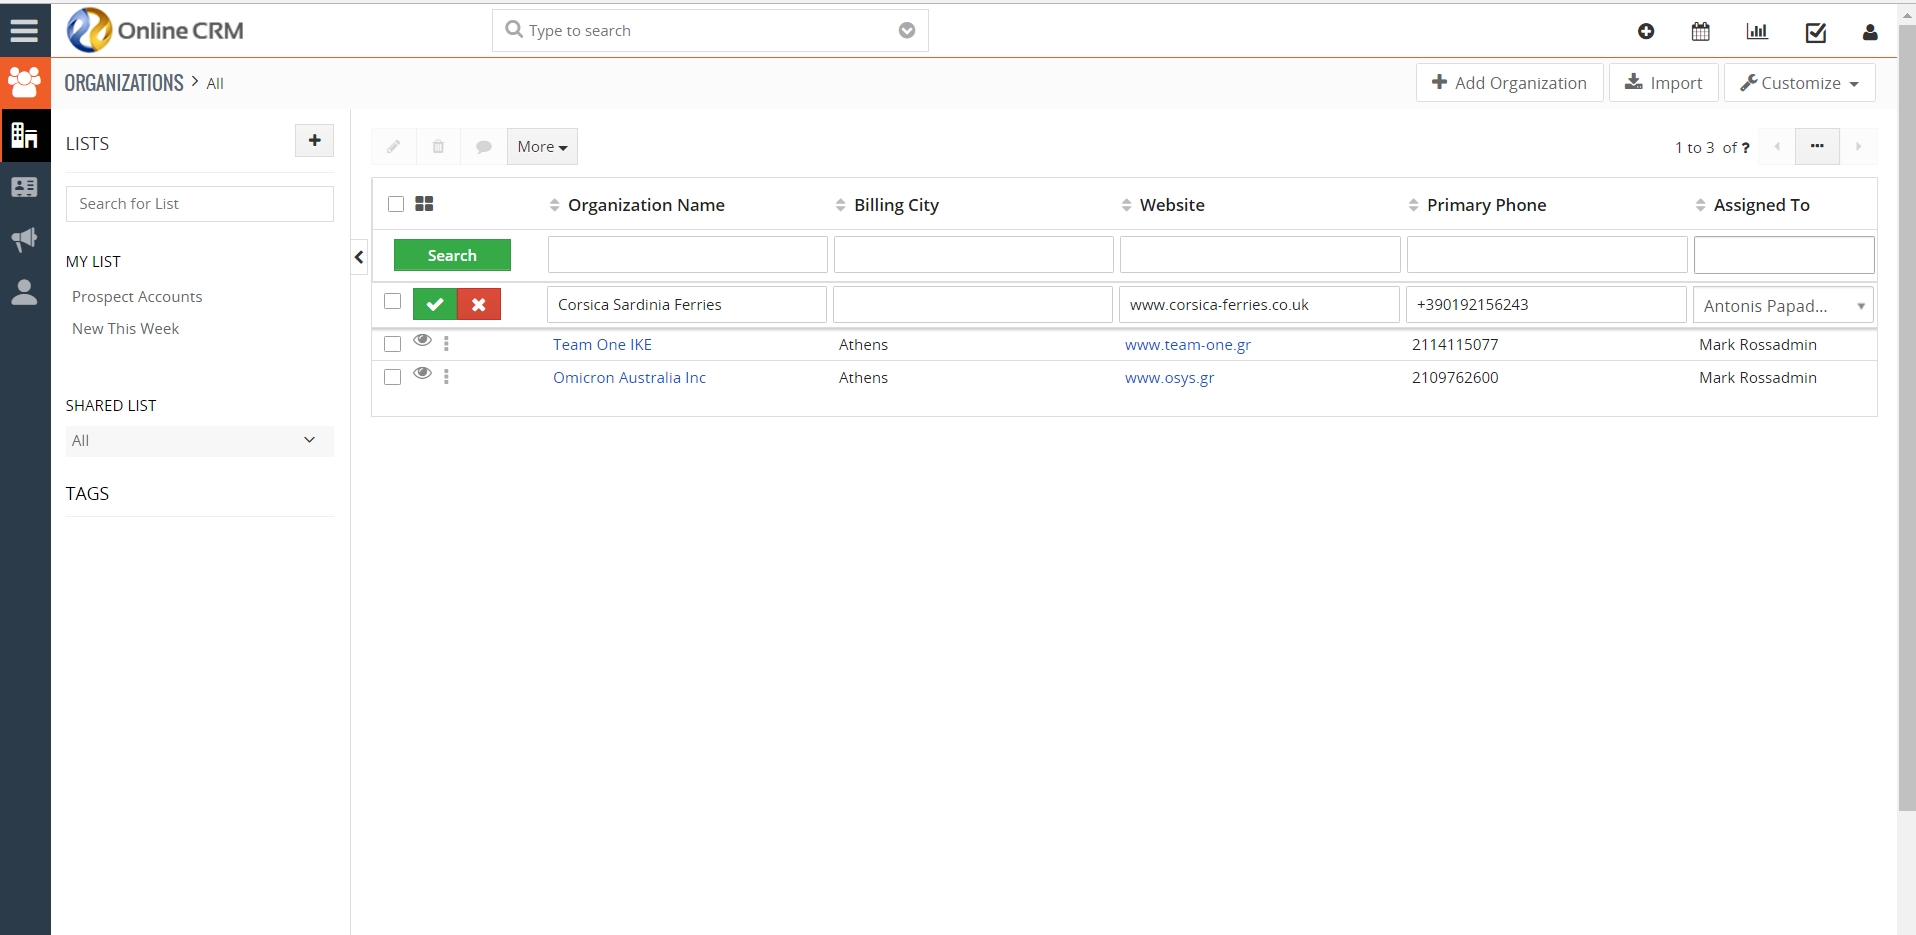Click the page vertical scrollbar
1916x935 pixels.
click(1907, 420)
